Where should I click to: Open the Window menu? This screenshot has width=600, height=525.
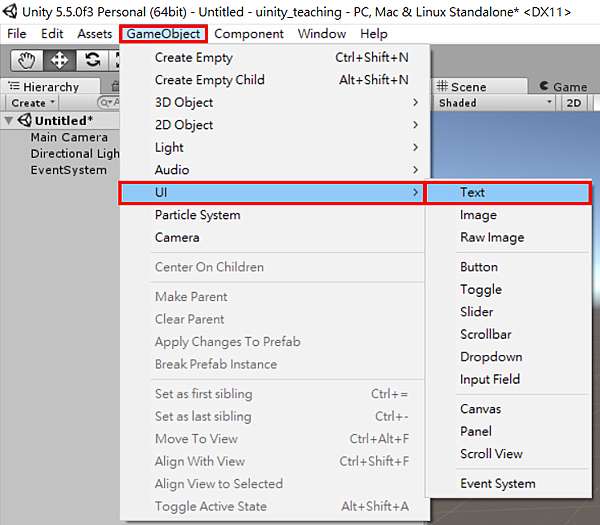pos(322,34)
